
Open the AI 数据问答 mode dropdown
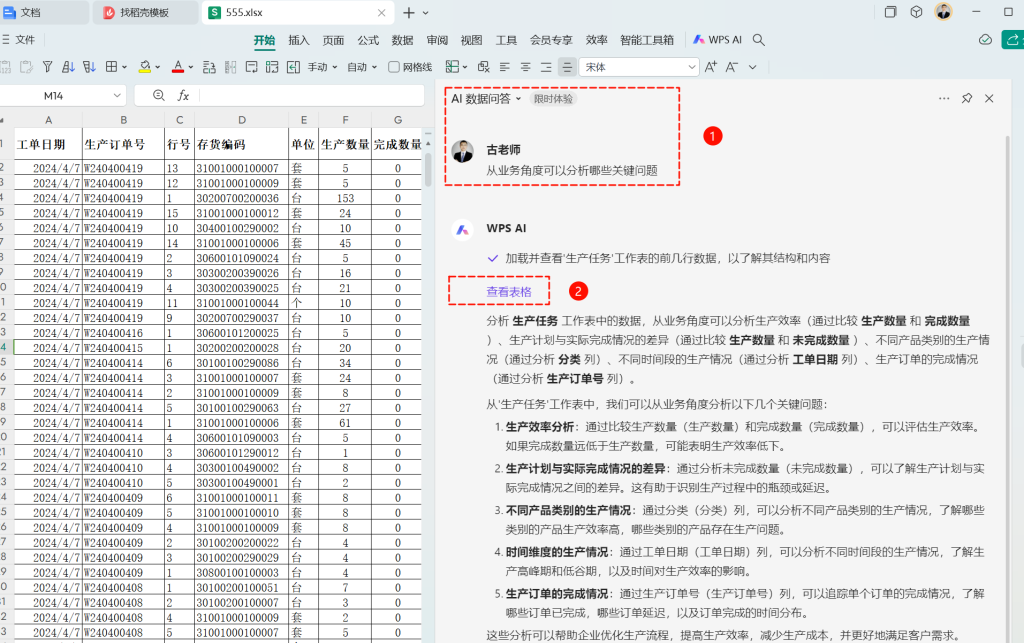486,99
